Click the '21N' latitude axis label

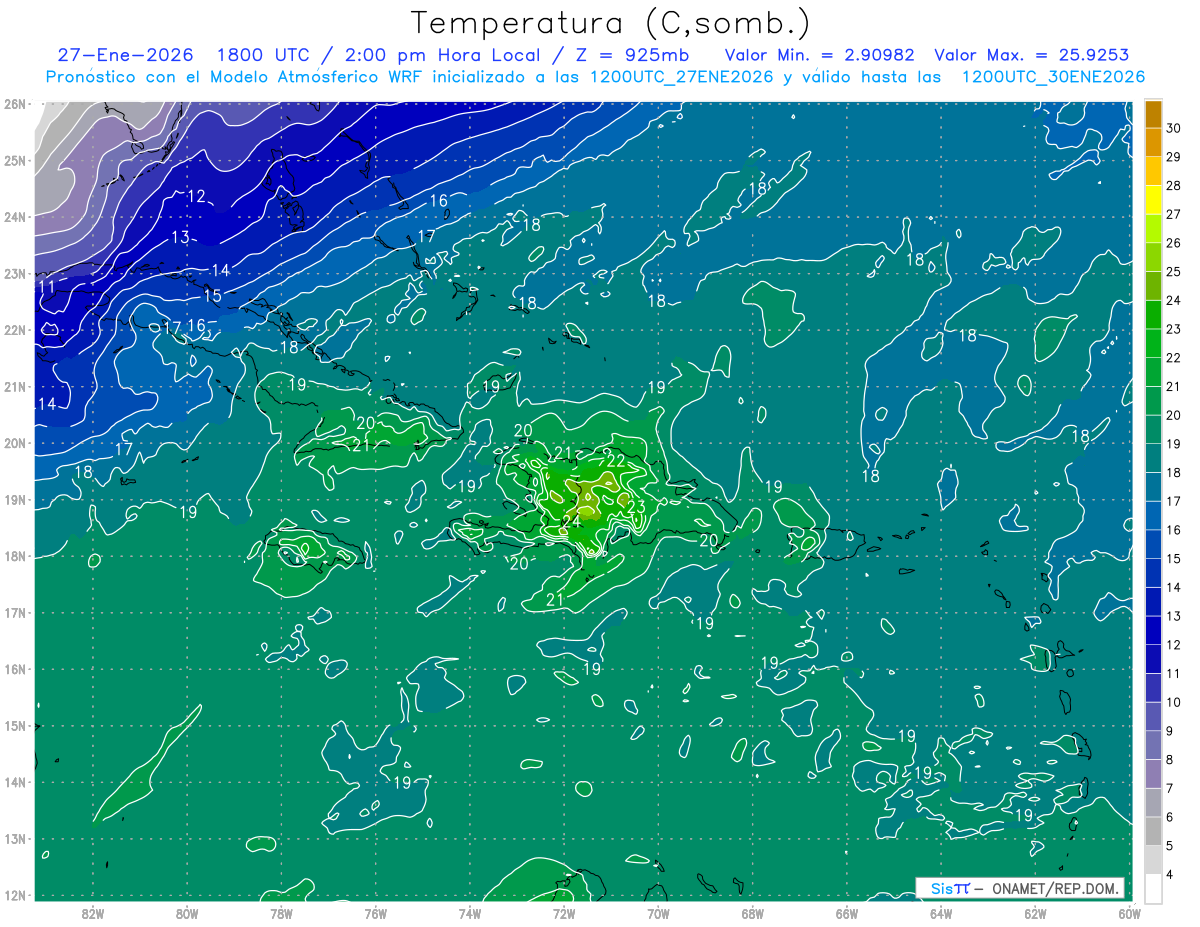tap(14, 387)
